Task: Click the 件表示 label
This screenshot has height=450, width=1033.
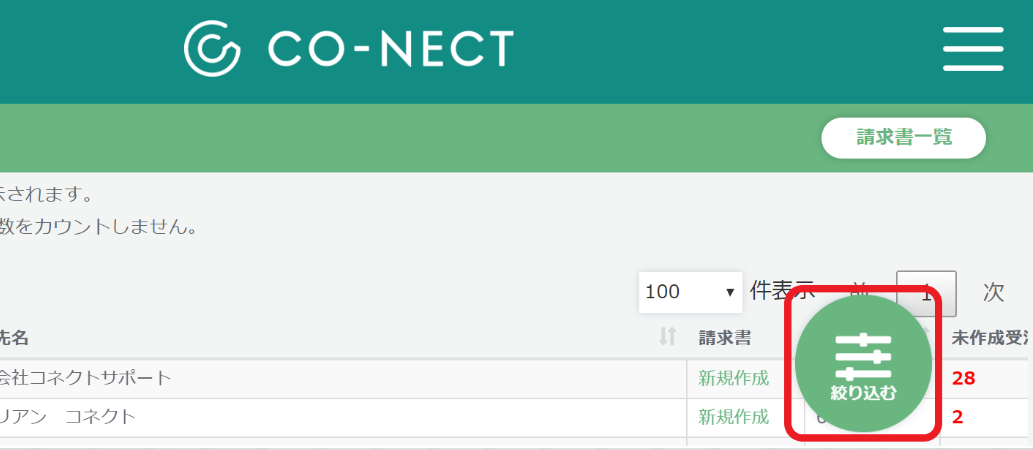Action: pyautogui.click(x=782, y=291)
